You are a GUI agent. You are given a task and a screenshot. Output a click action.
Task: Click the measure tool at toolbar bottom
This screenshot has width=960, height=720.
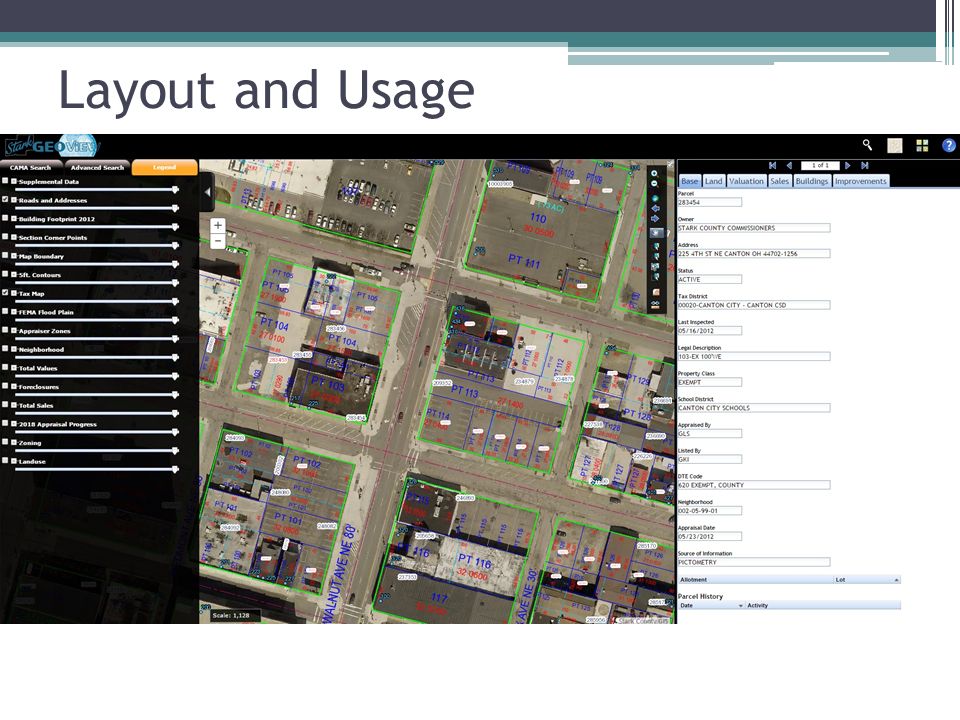(655, 305)
